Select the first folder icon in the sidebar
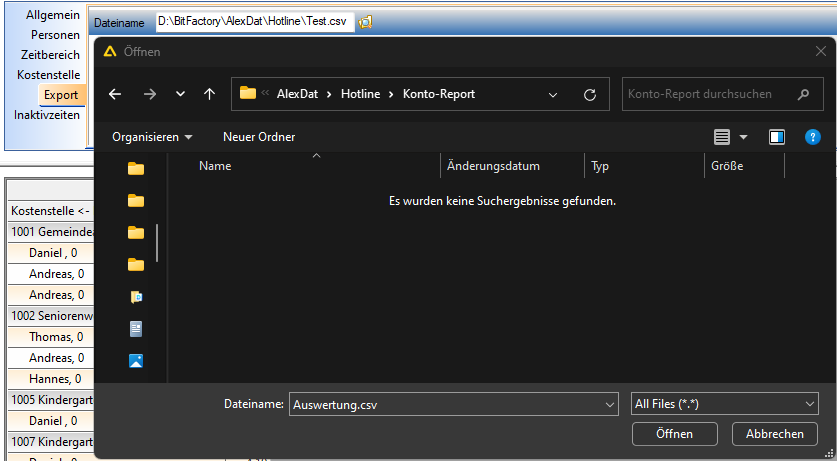Screen dimensions: 837x461 (x=136, y=169)
